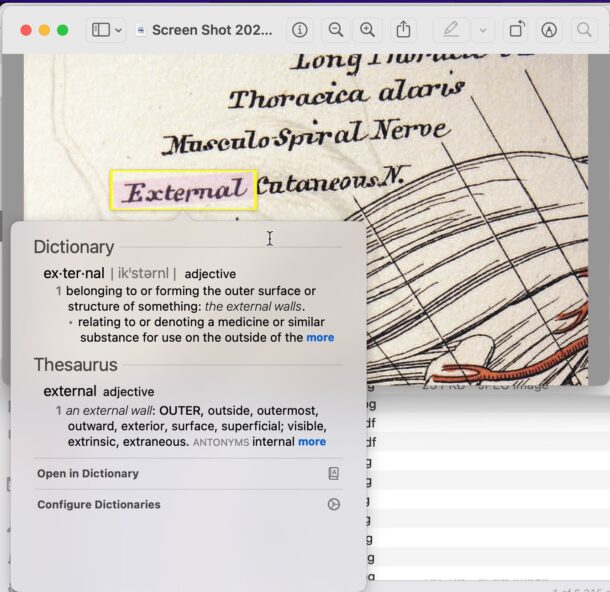
Task: Click the dictionary book icon
Action: 334,473
